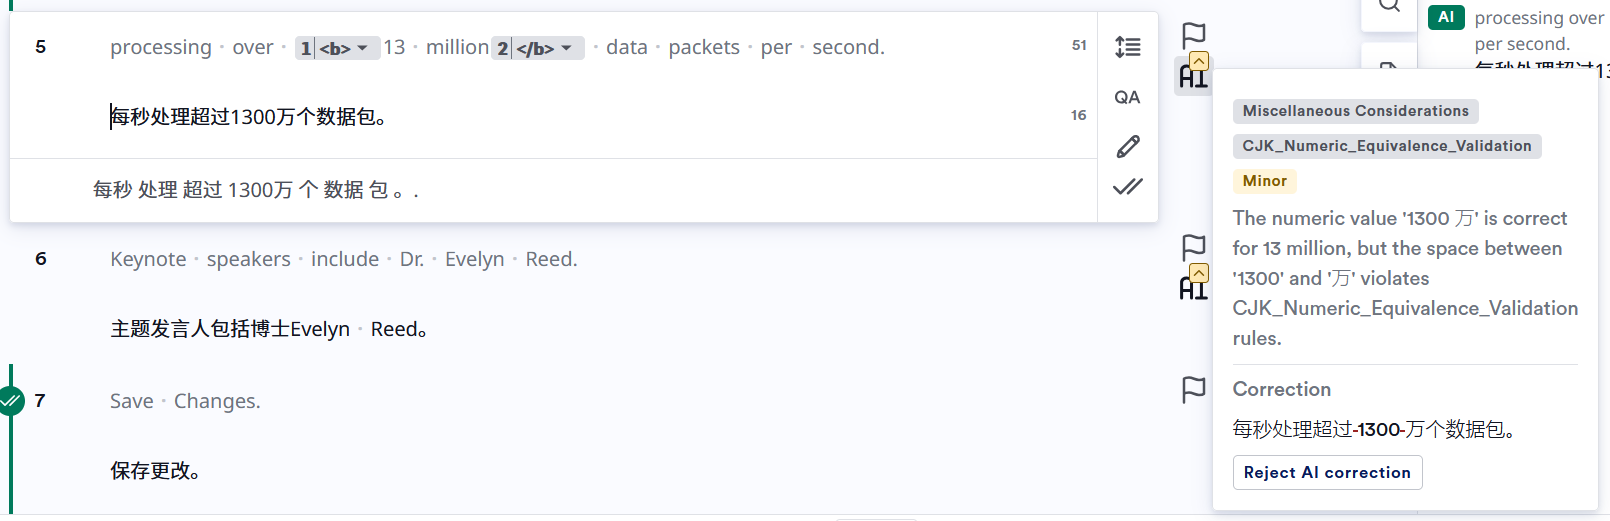Flag segment 6 using its flag icon
The width and height of the screenshot is (1610, 521).
[1193, 247]
